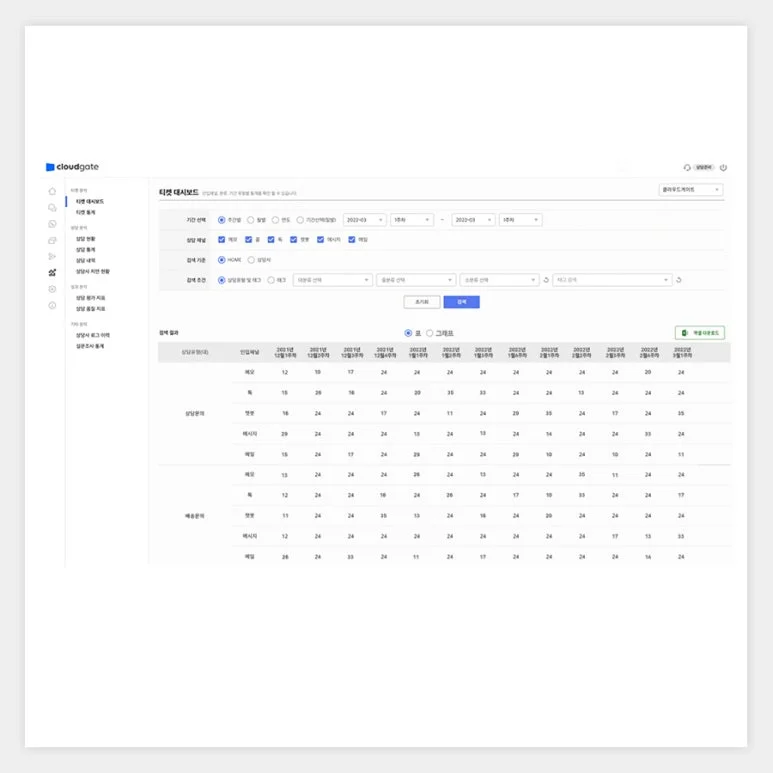The height and width of the screenshot is (773, 773).
Task: Open 상담사 로그 이력 in the side menu
Action: 93,335
